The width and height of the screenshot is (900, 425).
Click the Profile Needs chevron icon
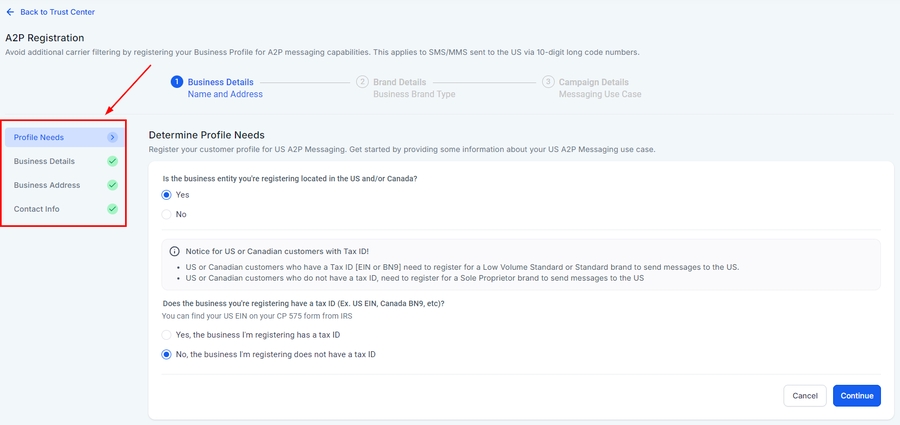[113, 137]
